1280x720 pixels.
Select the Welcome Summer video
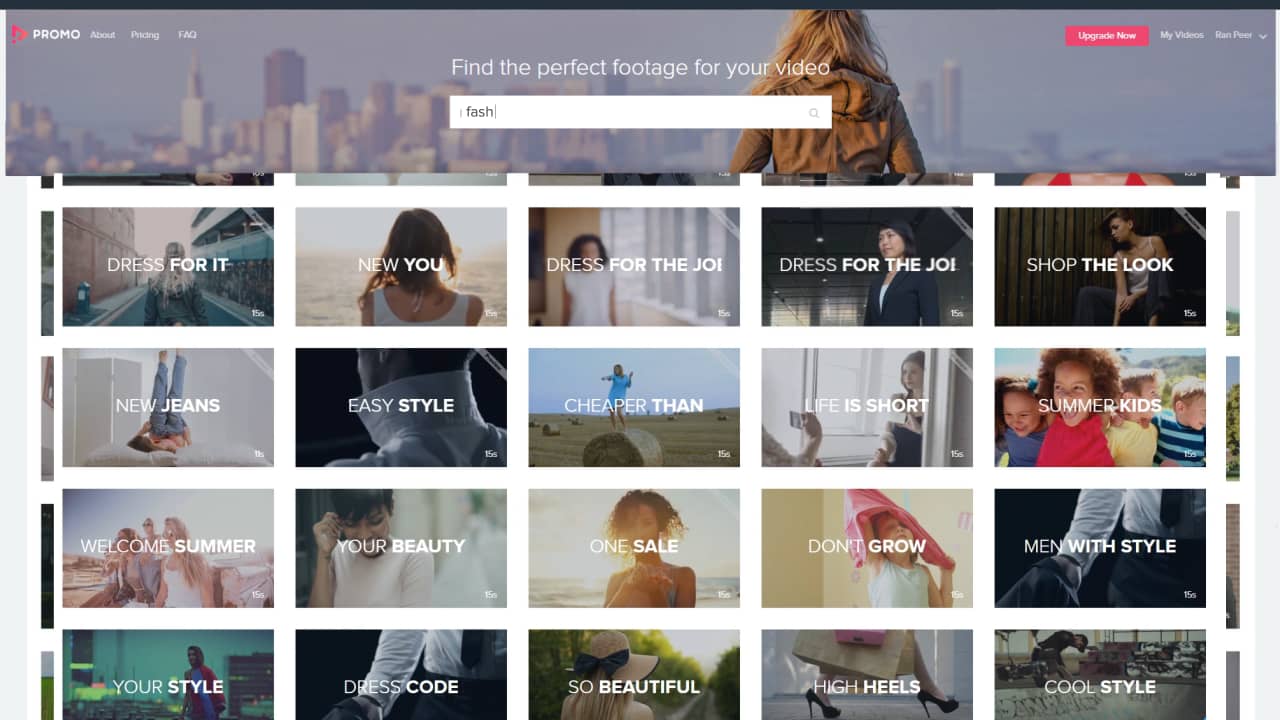click(168, 549)
